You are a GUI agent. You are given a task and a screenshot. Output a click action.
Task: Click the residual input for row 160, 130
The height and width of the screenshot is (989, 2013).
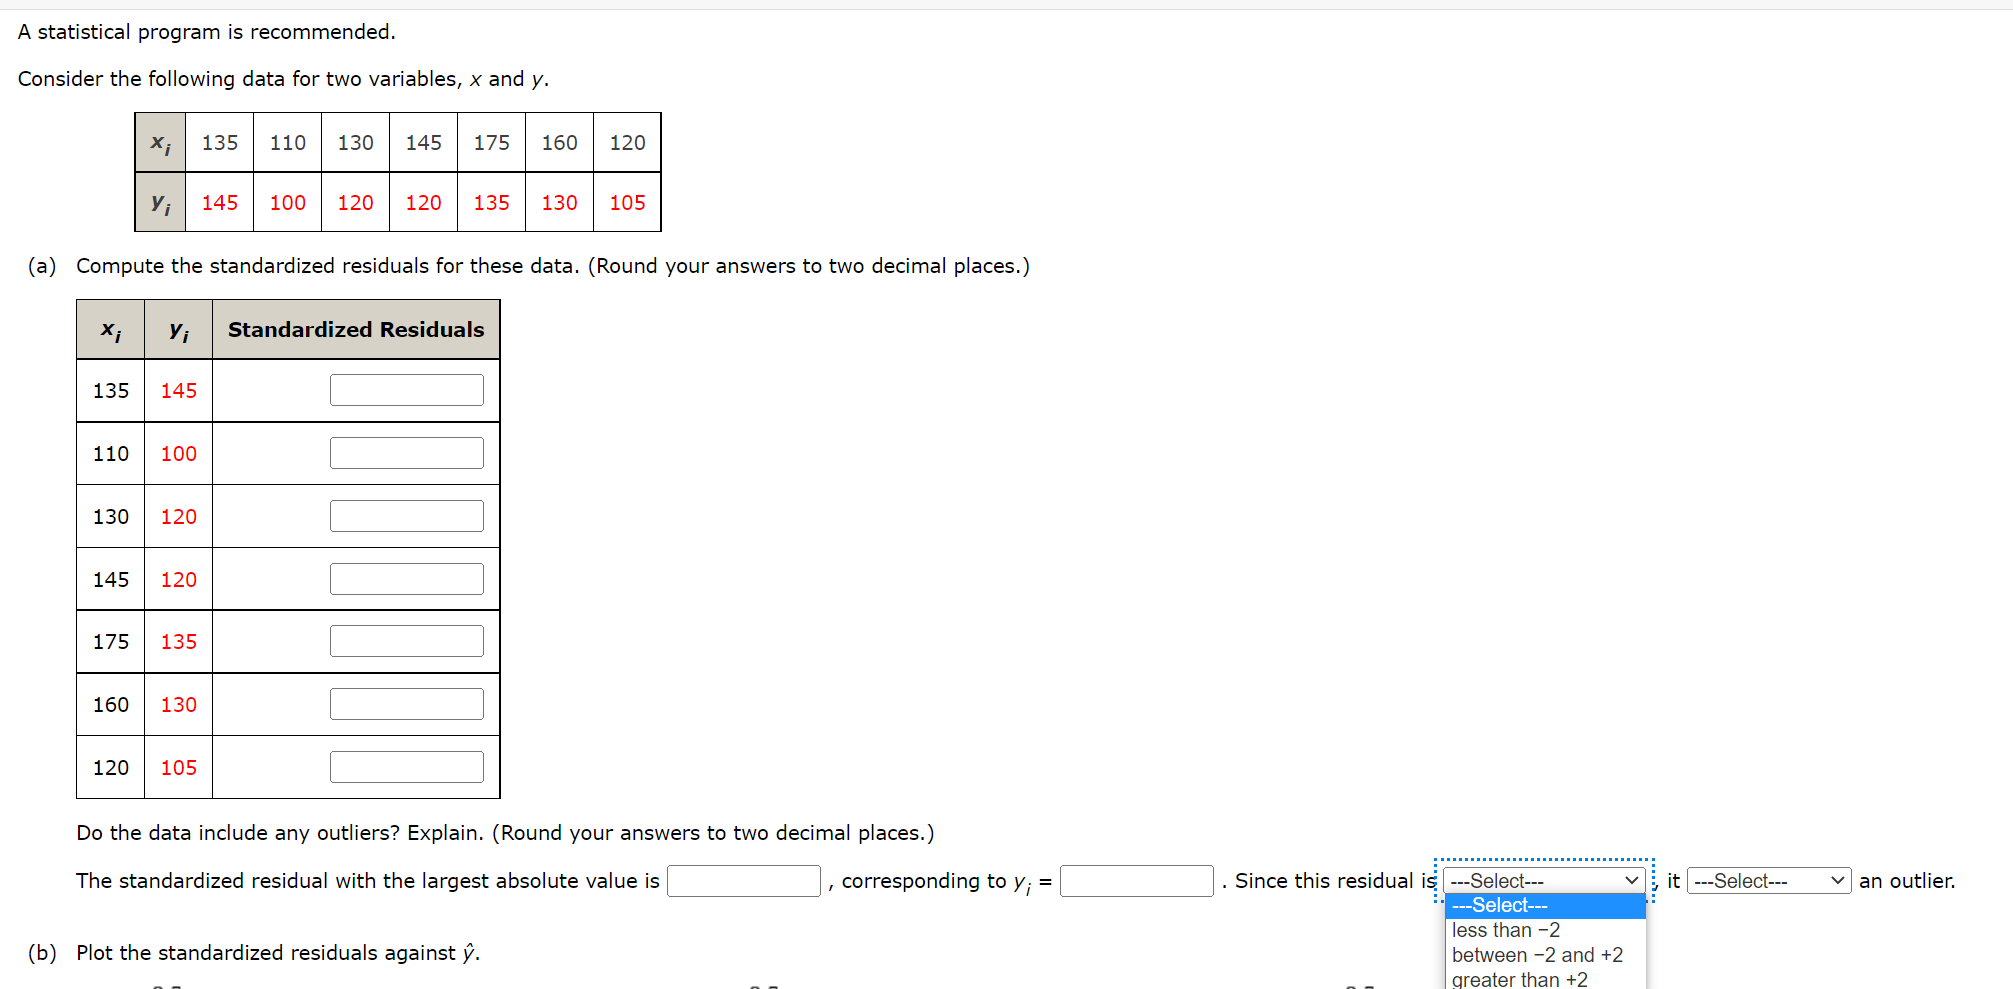tap(406, 703)
